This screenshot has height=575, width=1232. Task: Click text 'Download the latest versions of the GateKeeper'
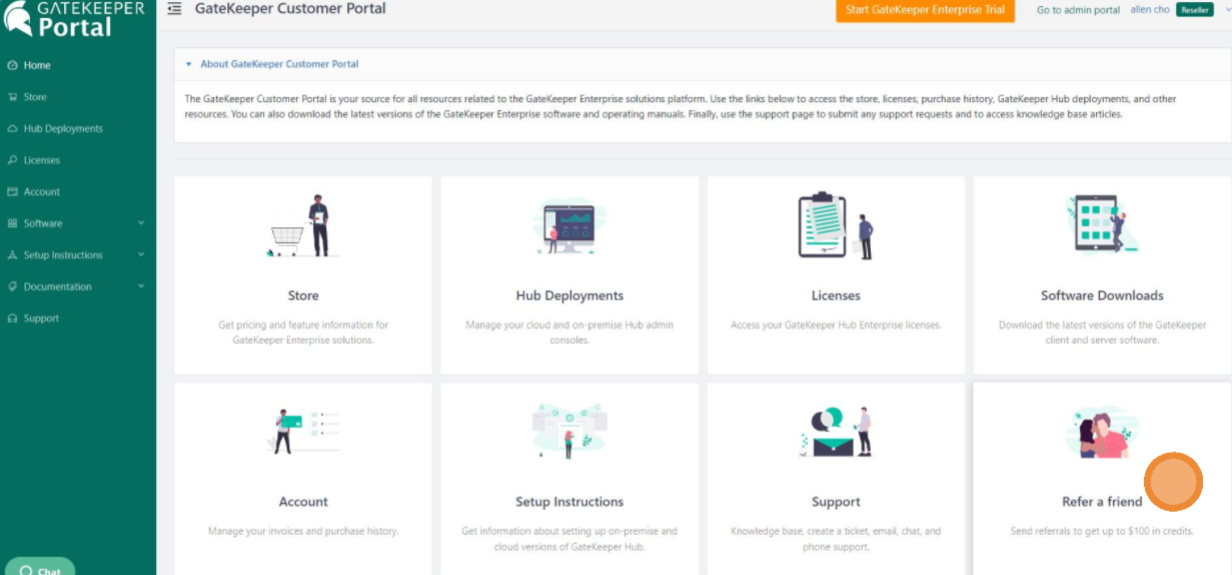(x=1102, y=325)
